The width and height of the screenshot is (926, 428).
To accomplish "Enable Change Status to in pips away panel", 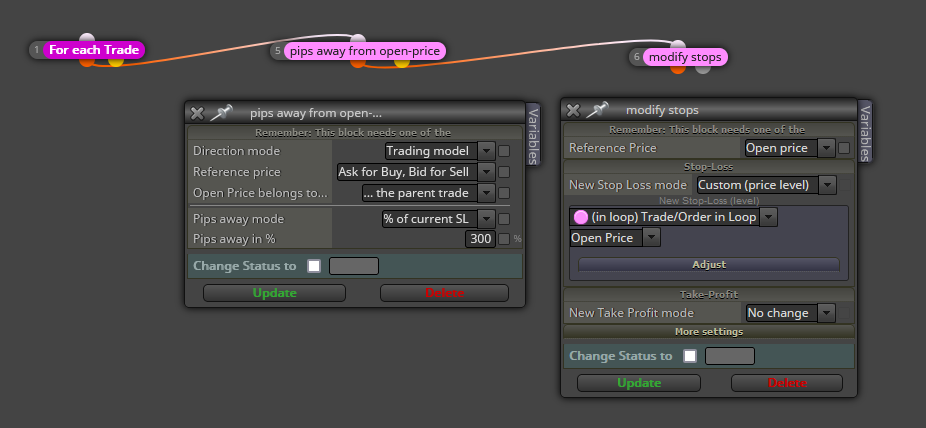I will tap(314, 266).
